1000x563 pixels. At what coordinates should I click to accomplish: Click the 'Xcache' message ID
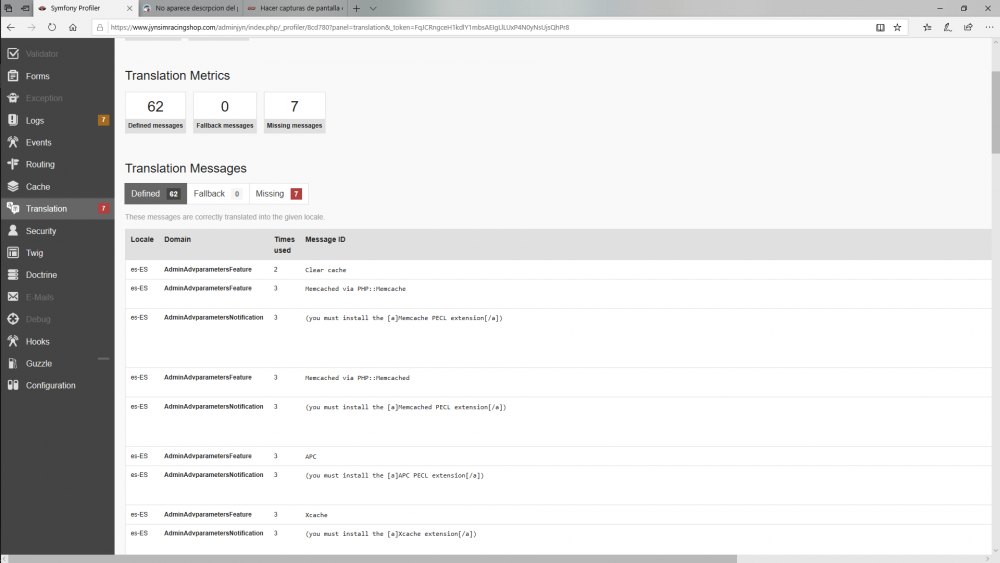tap(316, 515)
